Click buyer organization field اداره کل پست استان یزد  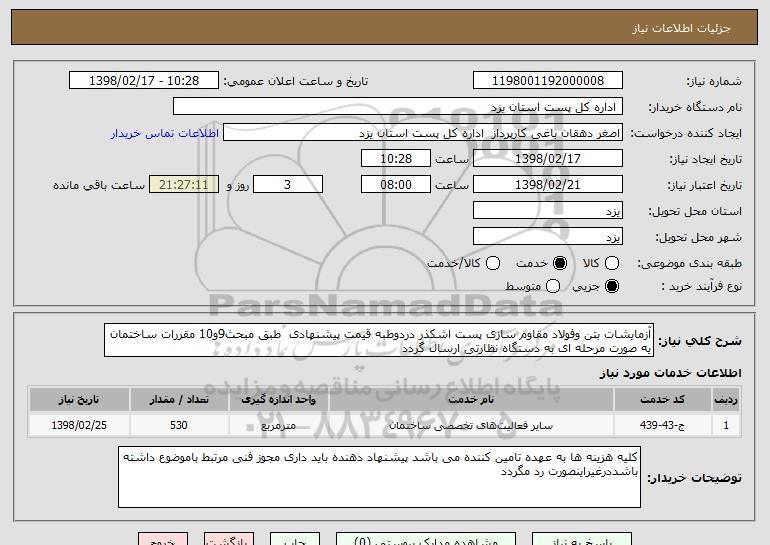(398, 107)
